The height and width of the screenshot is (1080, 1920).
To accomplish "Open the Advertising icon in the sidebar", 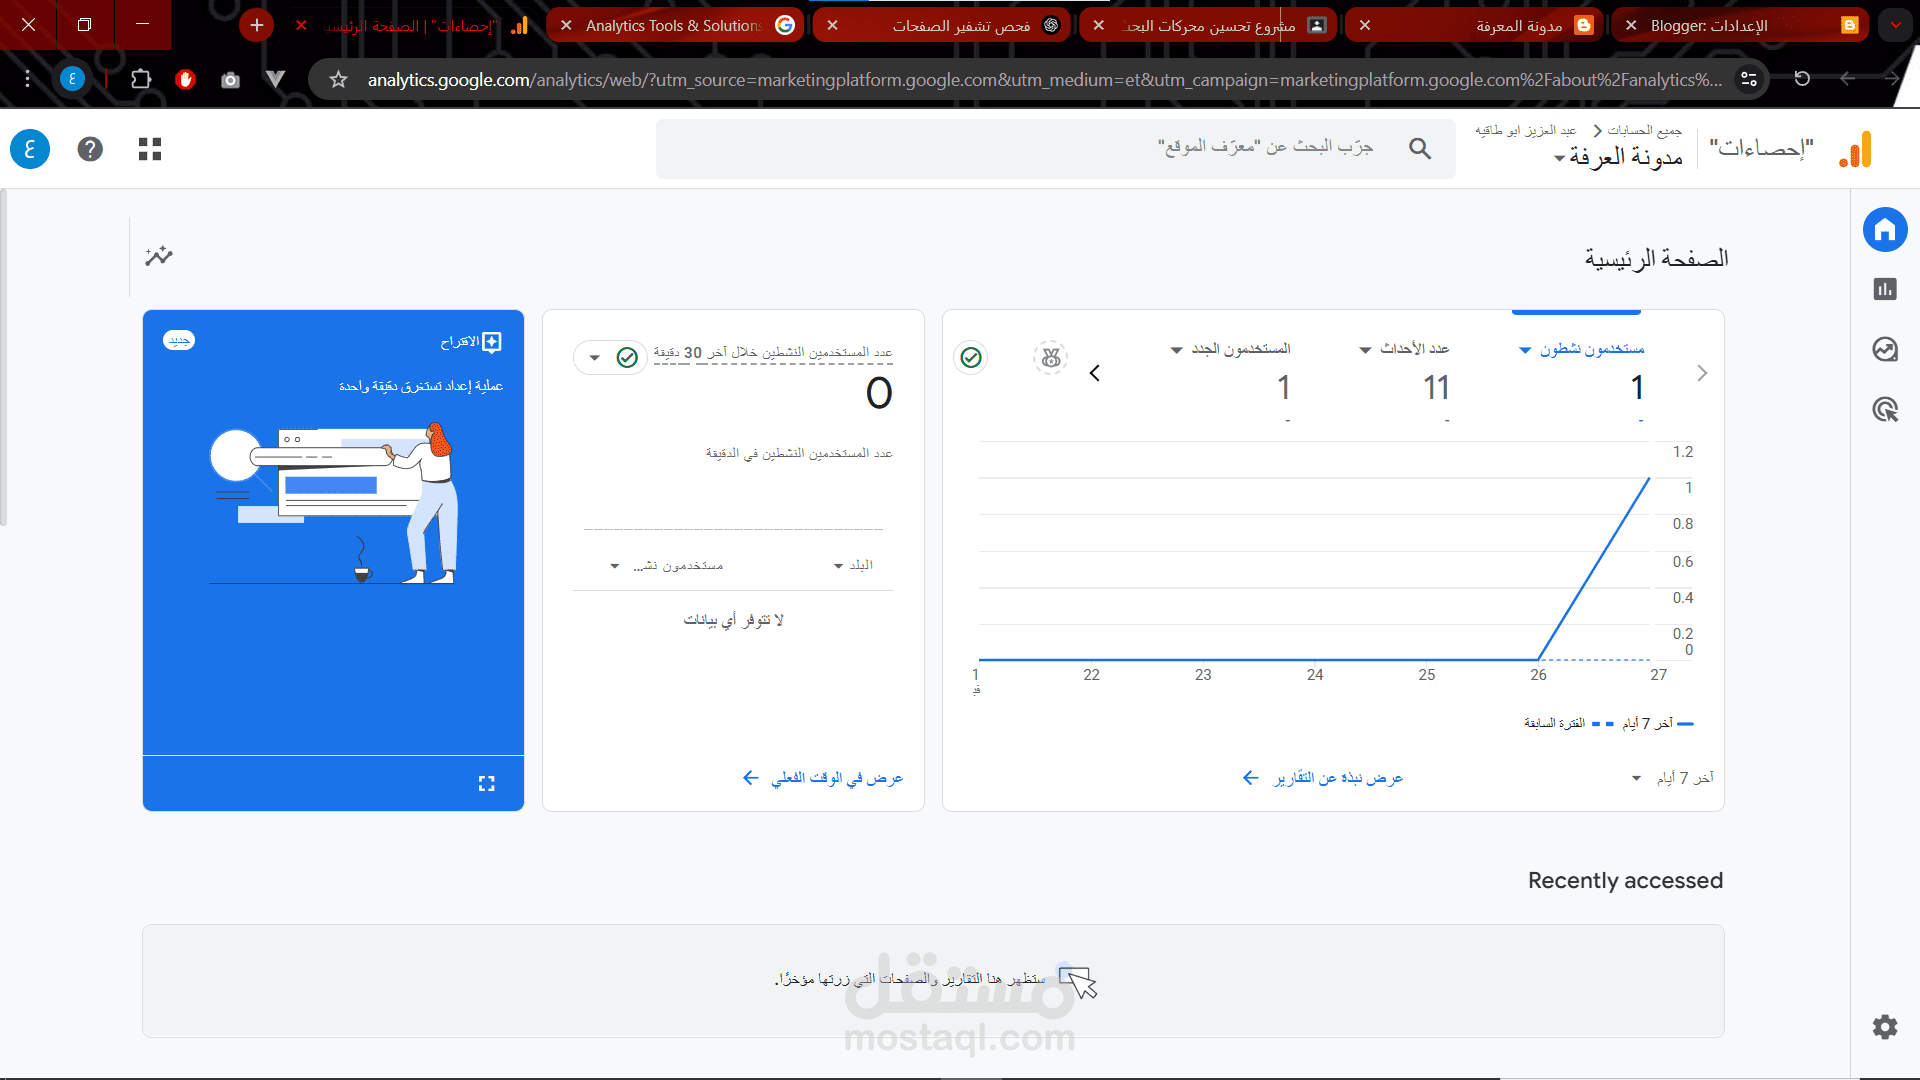I will pyautogui.click(x=1885, y=410).
